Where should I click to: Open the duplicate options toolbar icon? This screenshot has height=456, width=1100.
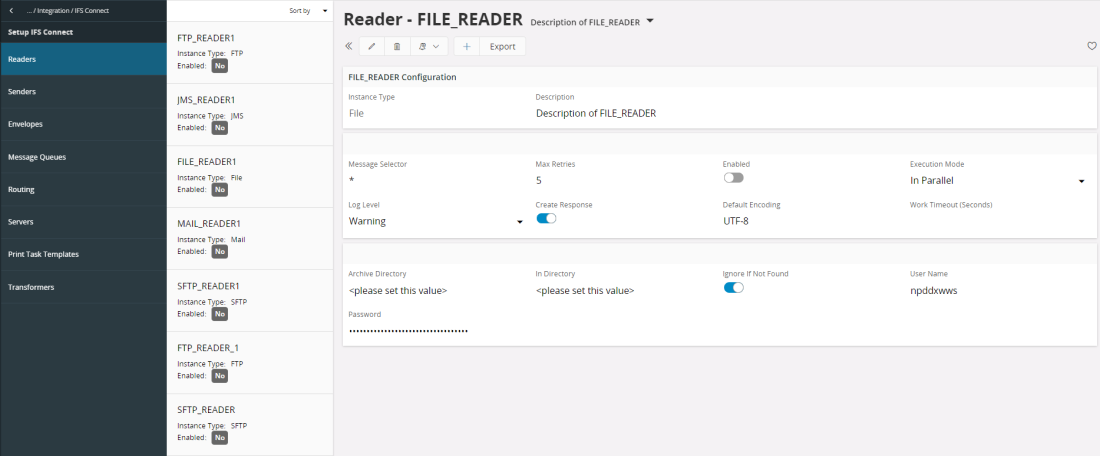coord(428,46)
